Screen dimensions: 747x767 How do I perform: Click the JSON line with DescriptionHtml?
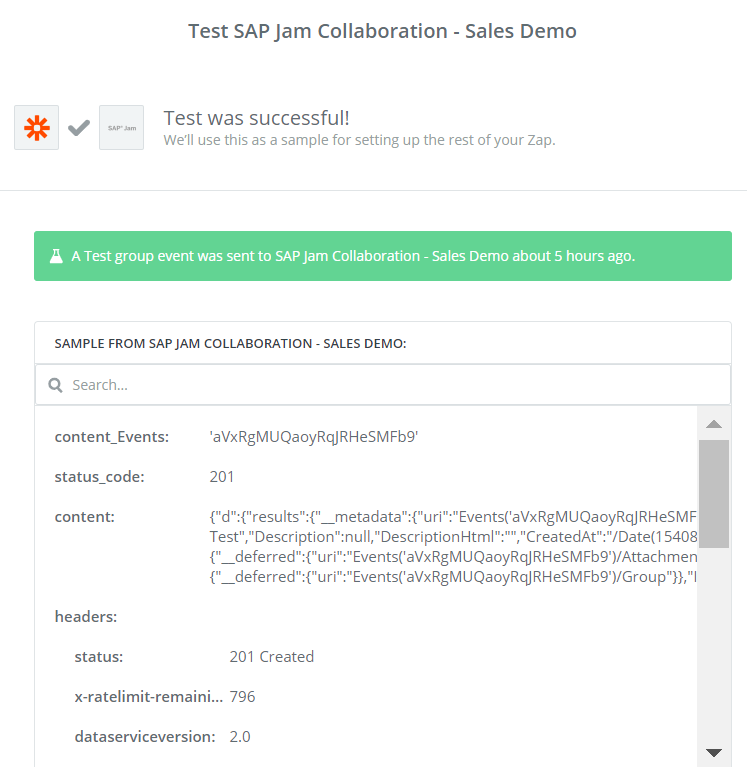click(x=453, y=537)
